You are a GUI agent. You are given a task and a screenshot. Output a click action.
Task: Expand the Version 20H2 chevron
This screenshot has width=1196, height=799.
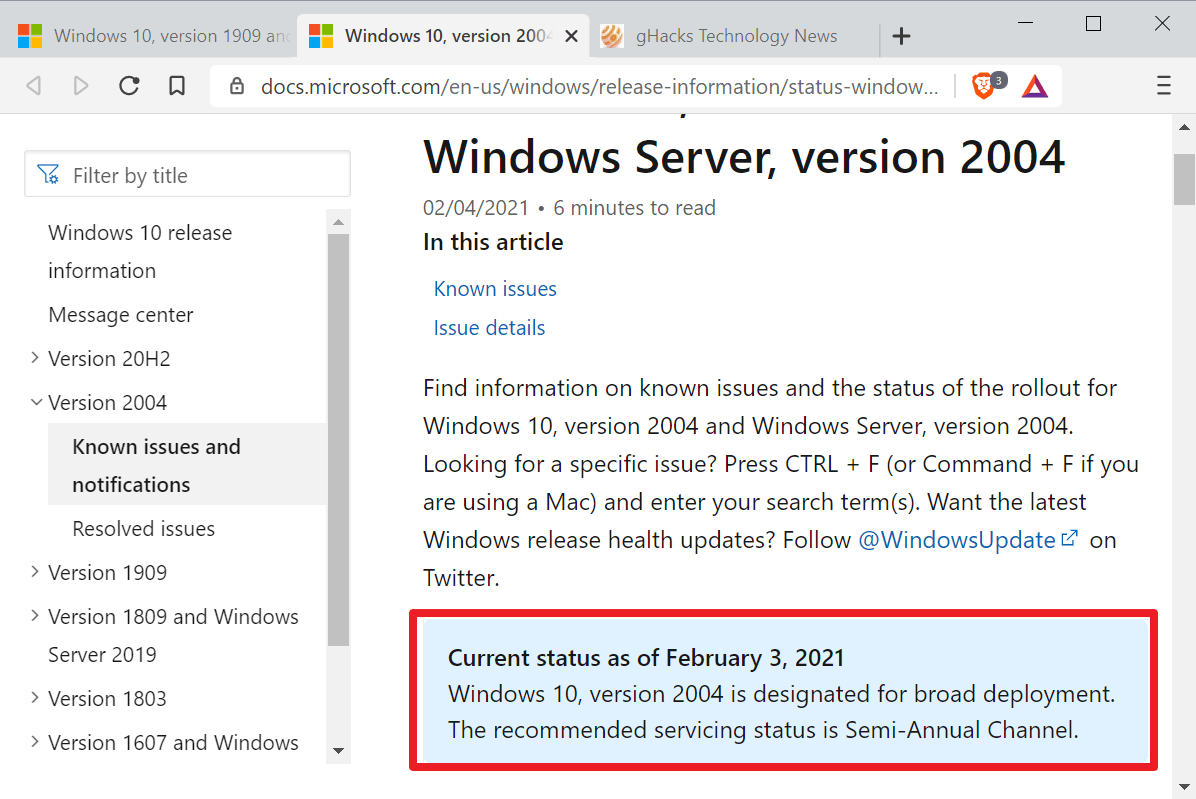pyautogui.click(x=34, y=358)
